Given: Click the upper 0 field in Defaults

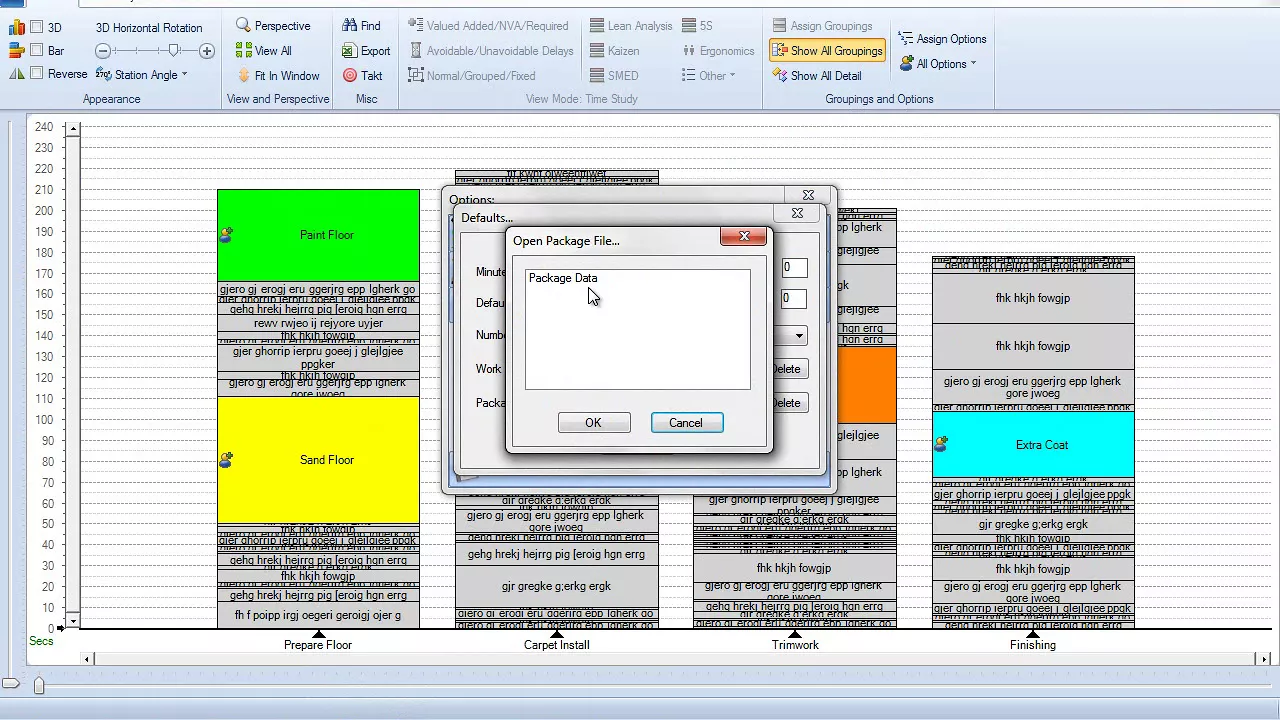Looking at the screenshot, I should pos(793,268).
